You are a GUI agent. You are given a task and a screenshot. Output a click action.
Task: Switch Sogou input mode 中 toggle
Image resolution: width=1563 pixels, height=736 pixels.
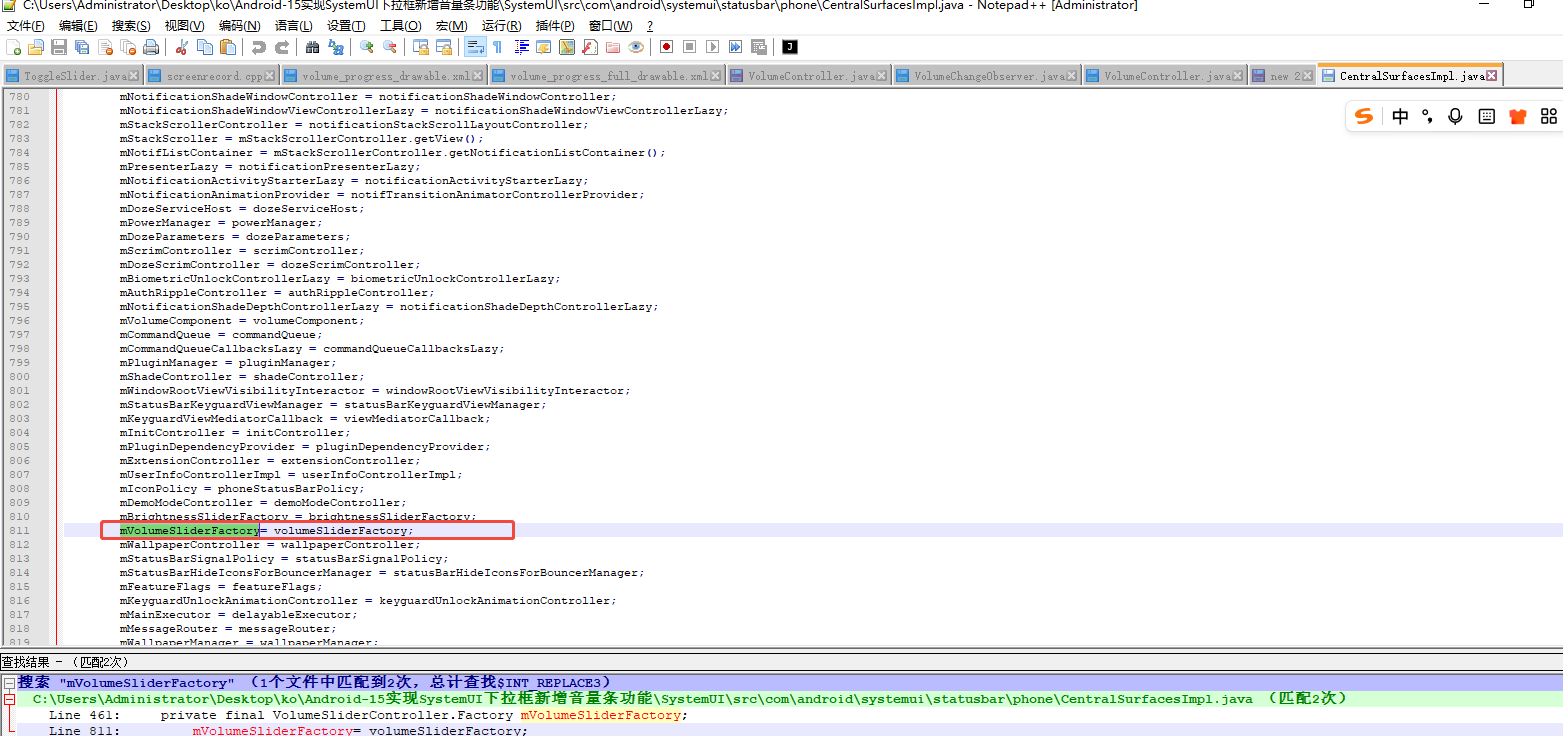[1400, 116]
